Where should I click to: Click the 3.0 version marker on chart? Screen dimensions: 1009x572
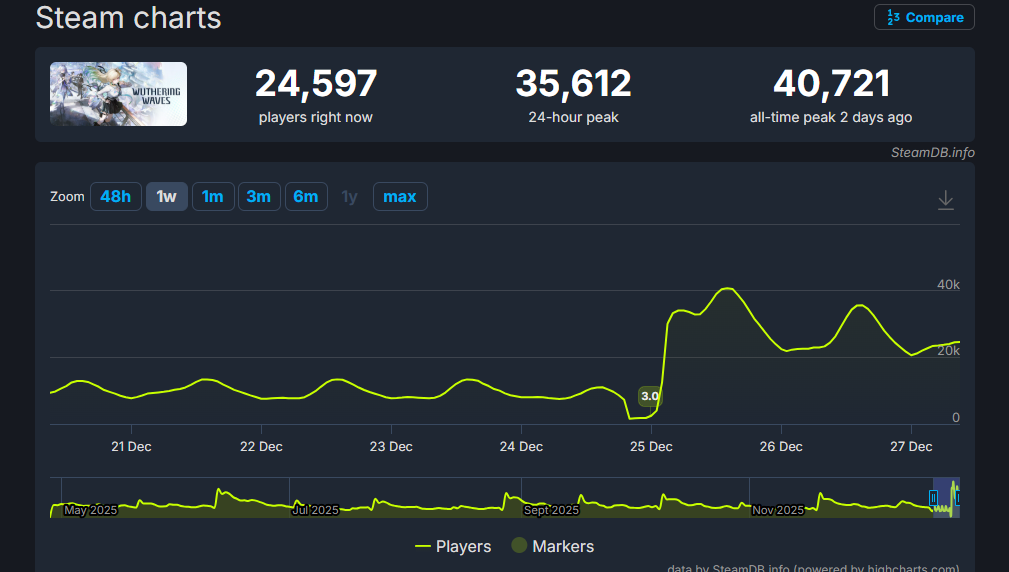[650, 396]
